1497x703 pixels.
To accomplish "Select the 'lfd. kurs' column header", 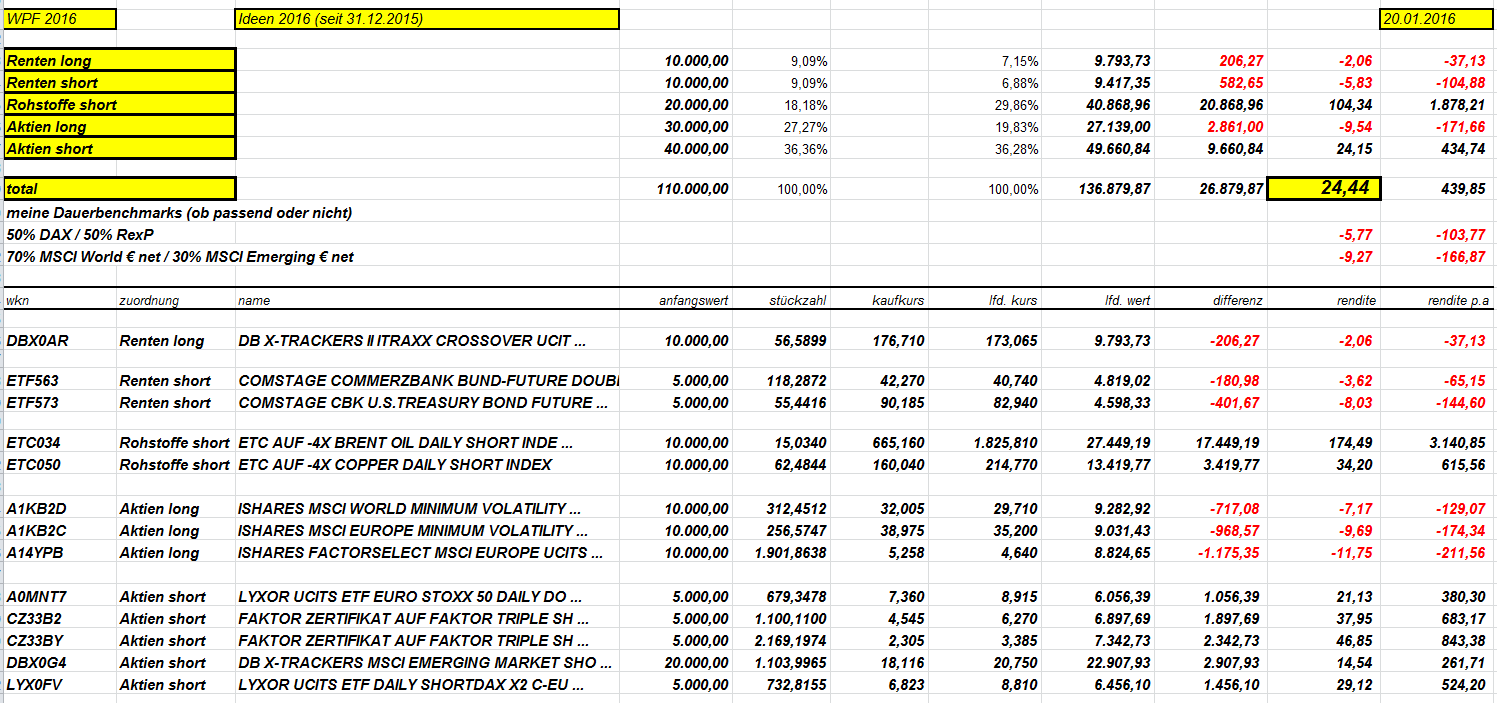I will (1013, 300).
